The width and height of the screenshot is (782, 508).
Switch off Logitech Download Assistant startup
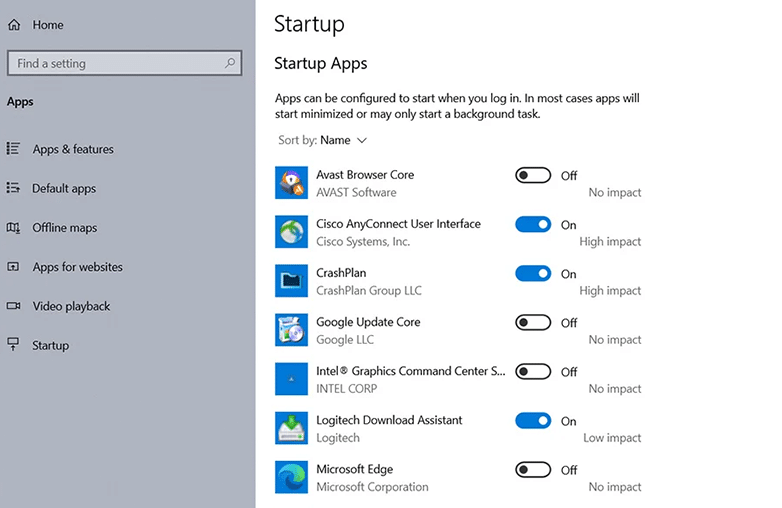(533, 421)
